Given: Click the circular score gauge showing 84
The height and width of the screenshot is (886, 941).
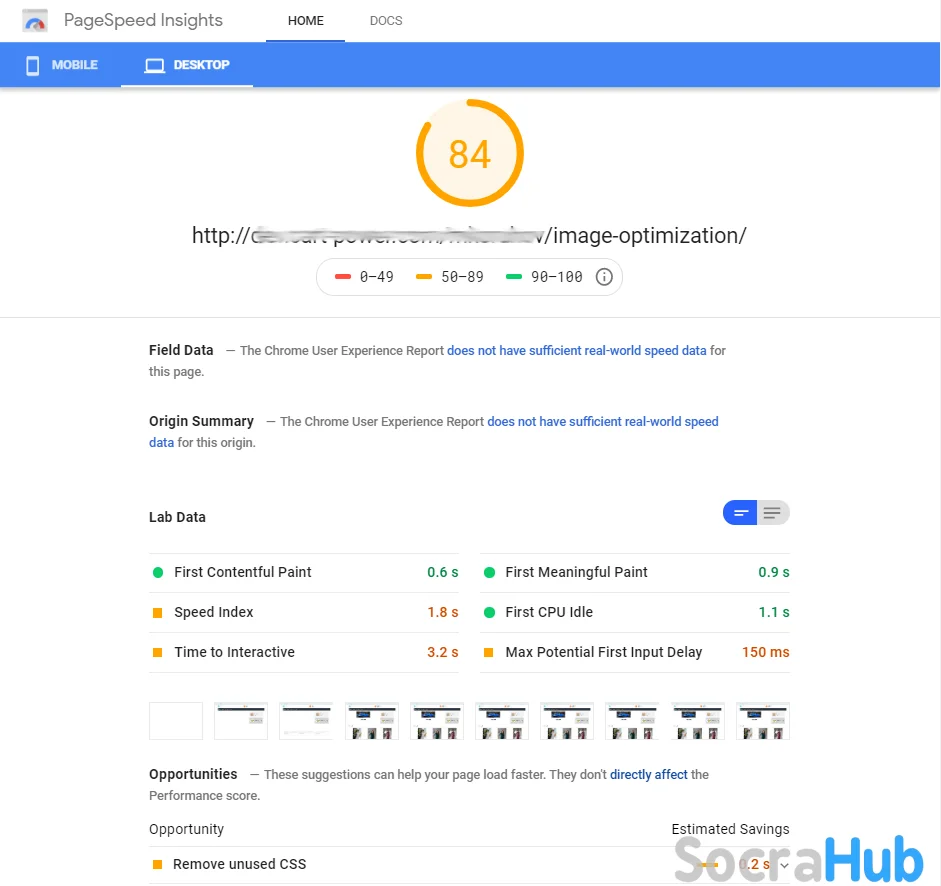Looking at the screenshot, I should click(x=470, y=154).
